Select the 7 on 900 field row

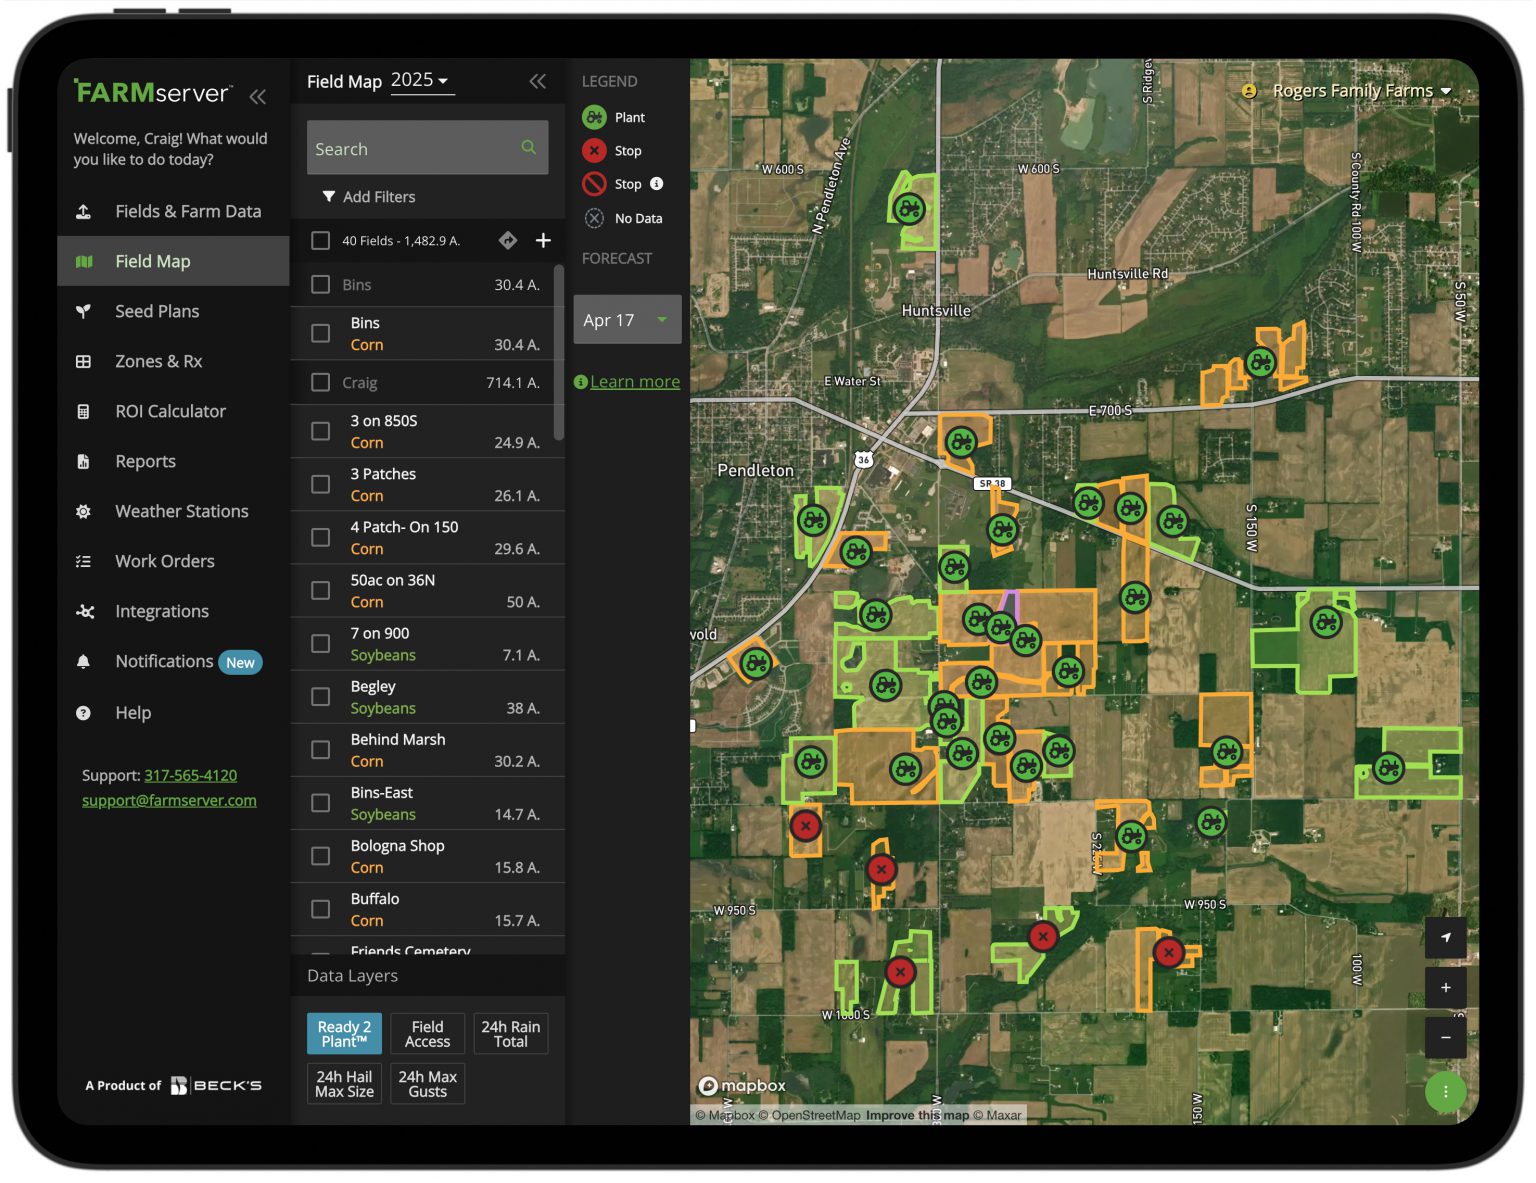coord(427,644)
